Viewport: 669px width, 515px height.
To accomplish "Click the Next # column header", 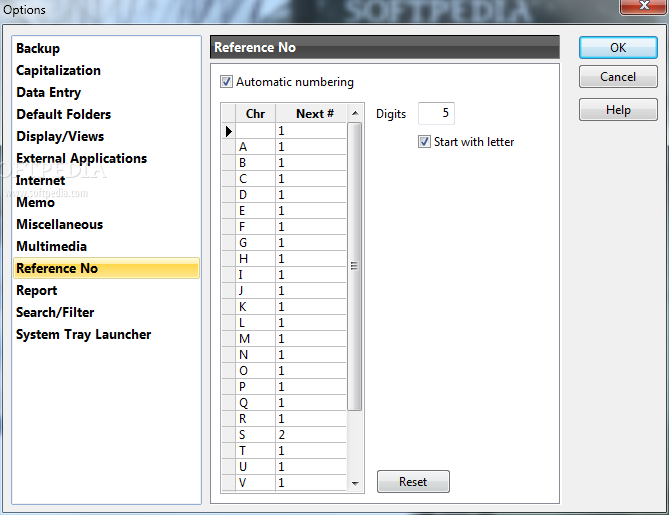I will 311,113.
